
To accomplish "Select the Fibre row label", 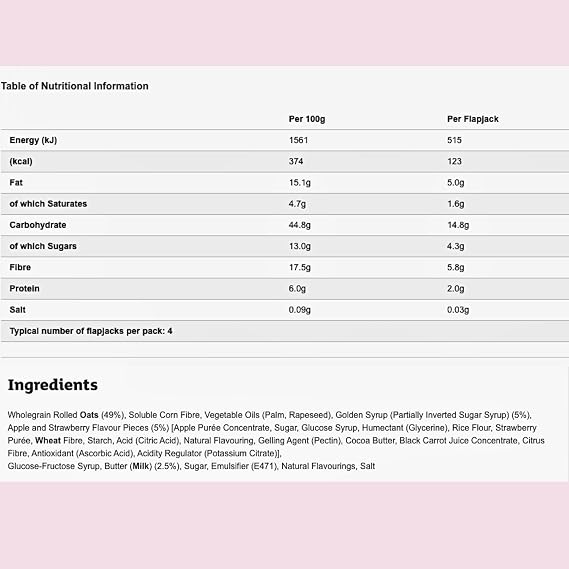I will 20,267.
